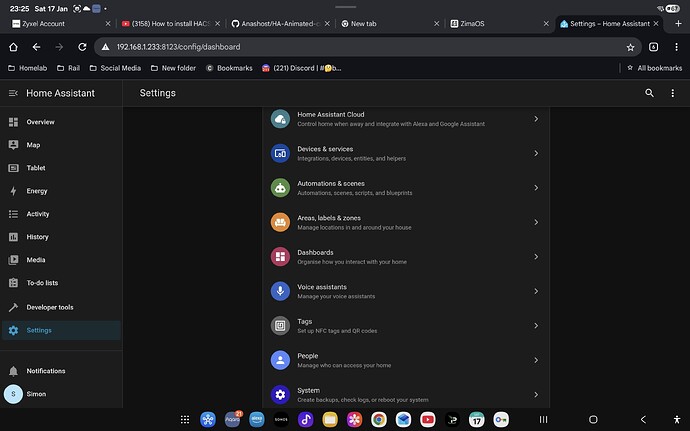
Task: Expand People row chevron
Action: 536,360
